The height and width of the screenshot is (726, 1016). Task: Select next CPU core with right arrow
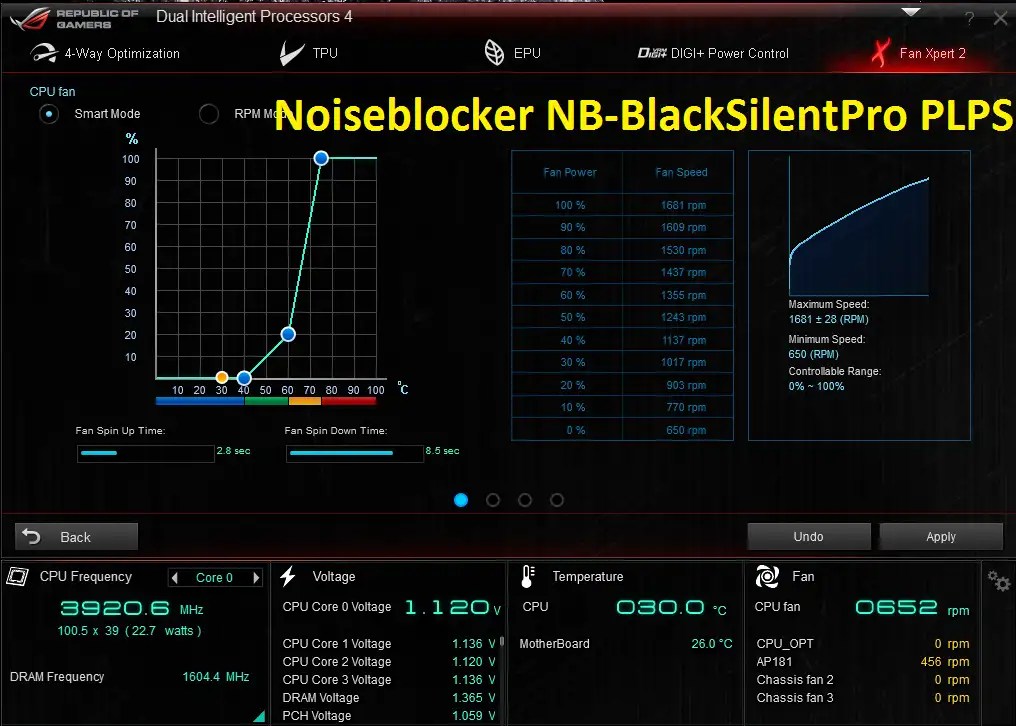[256, 578]
